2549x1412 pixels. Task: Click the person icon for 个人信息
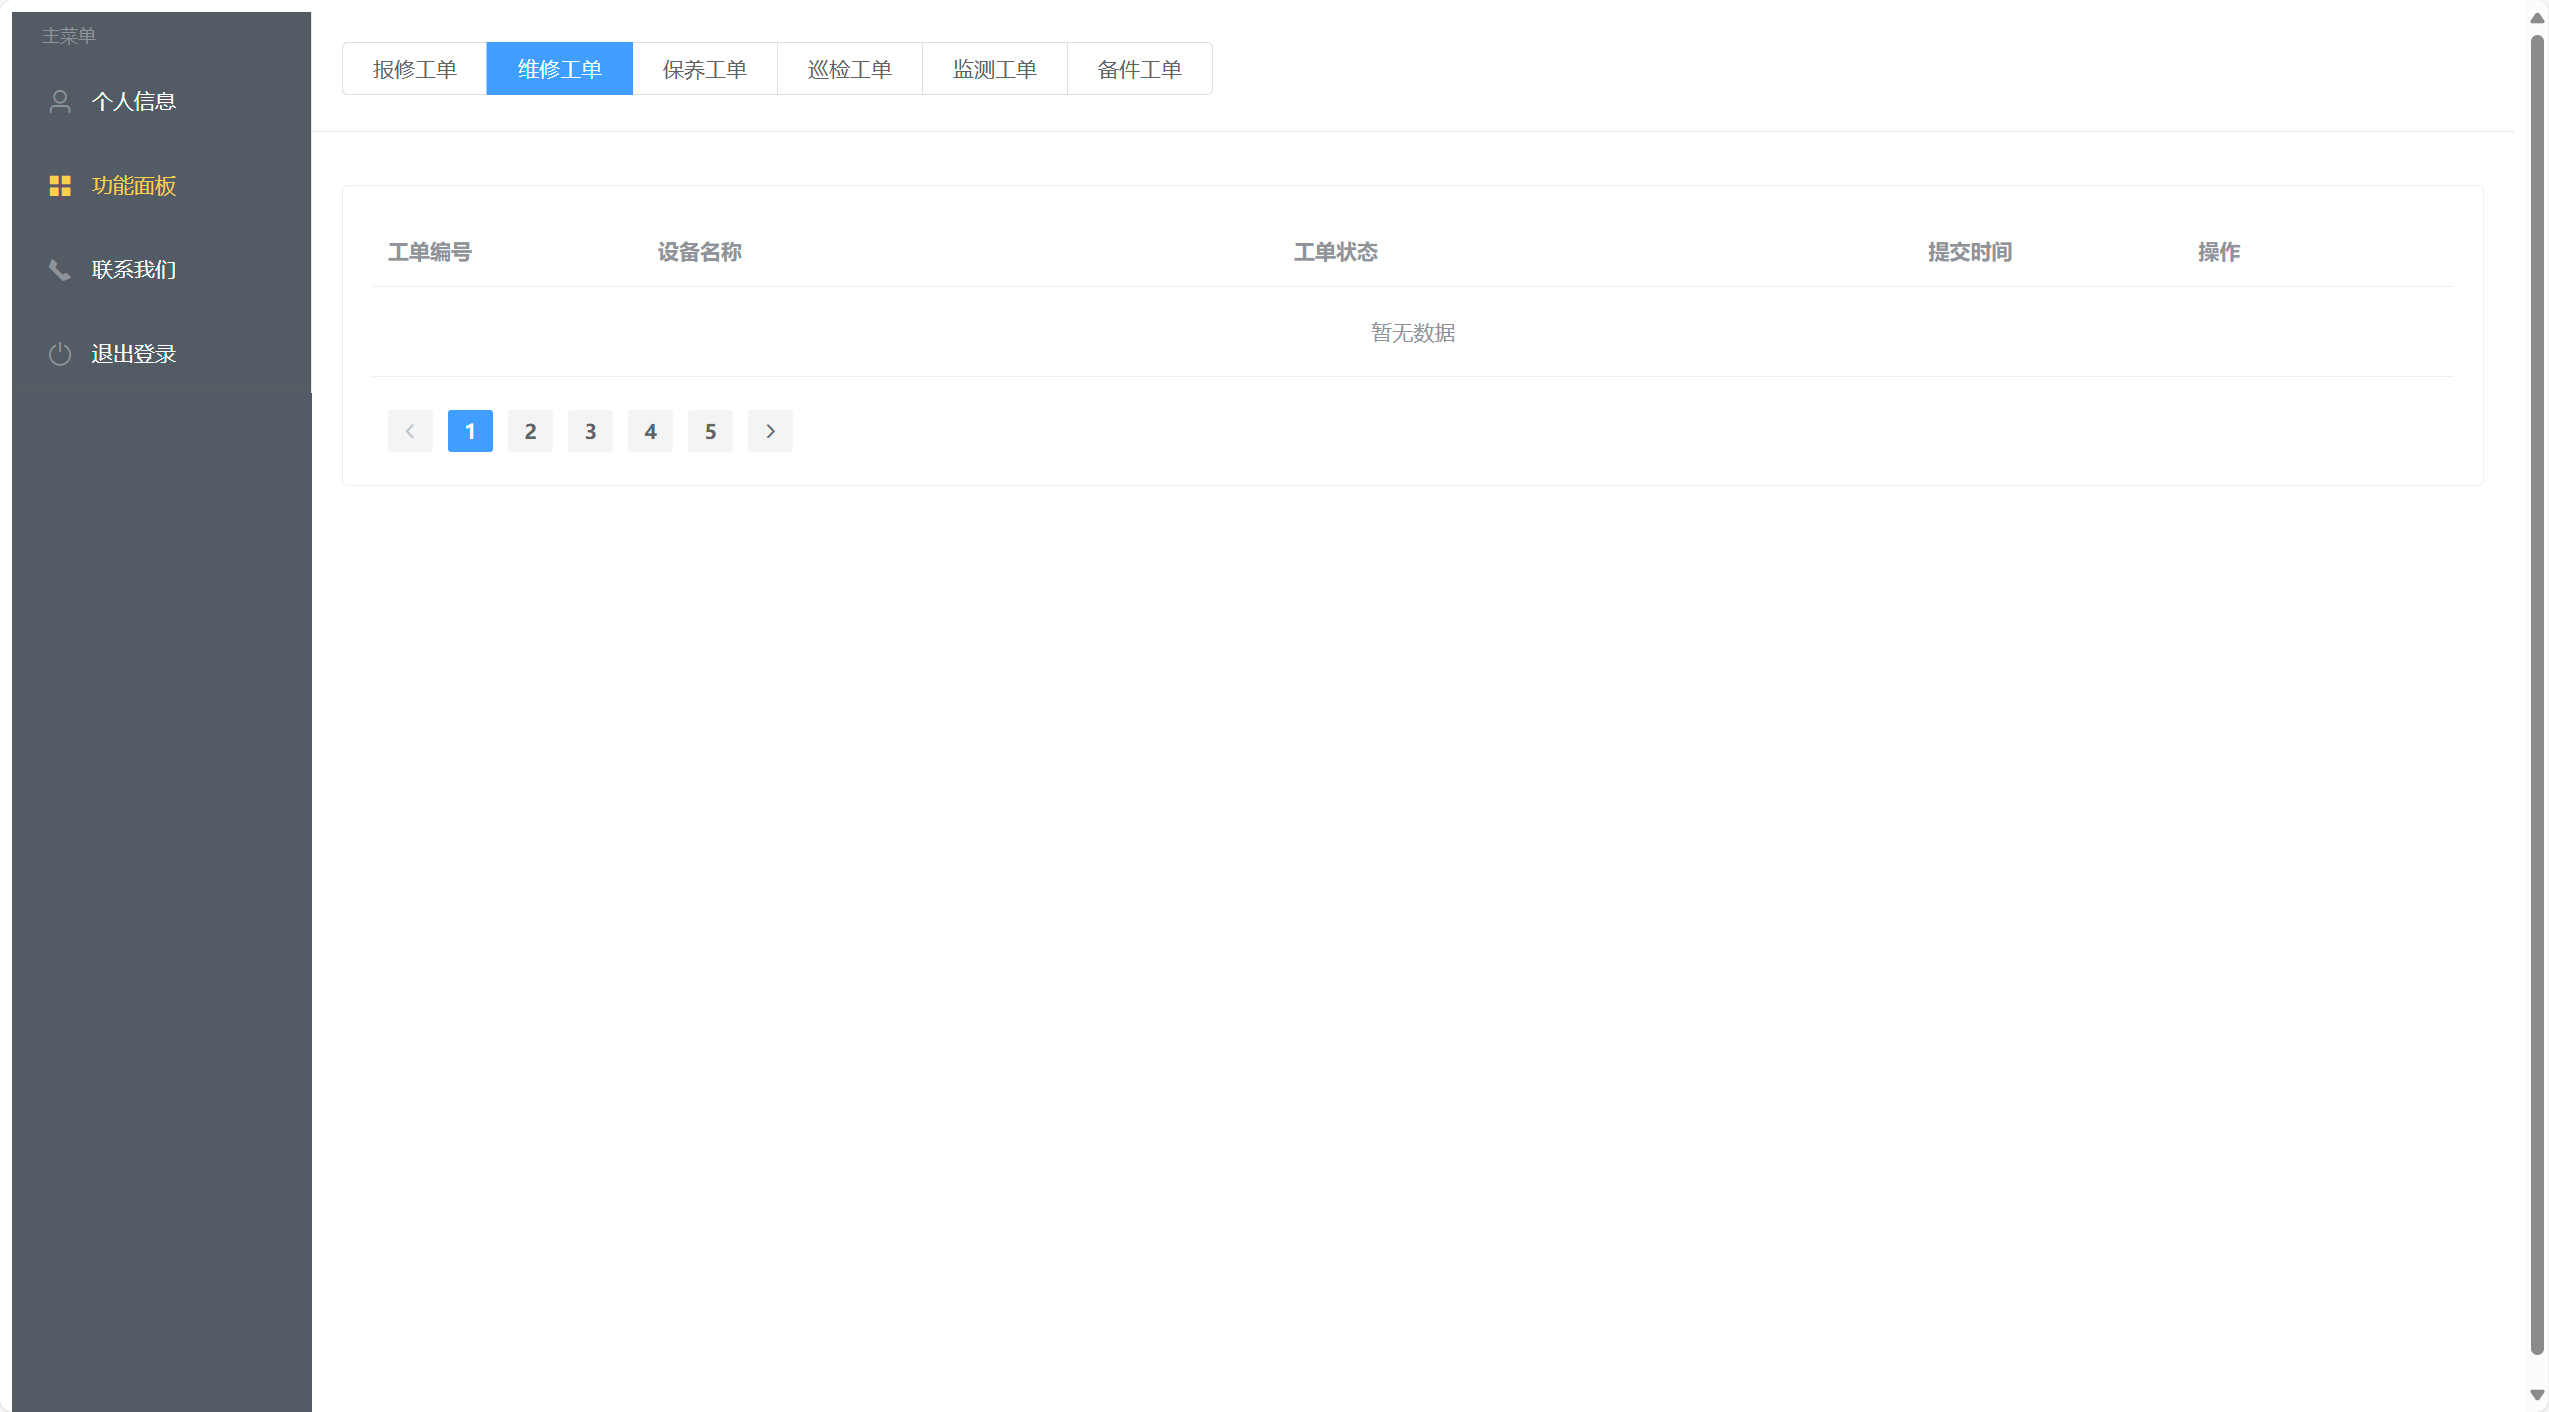[x=60, y=101]
